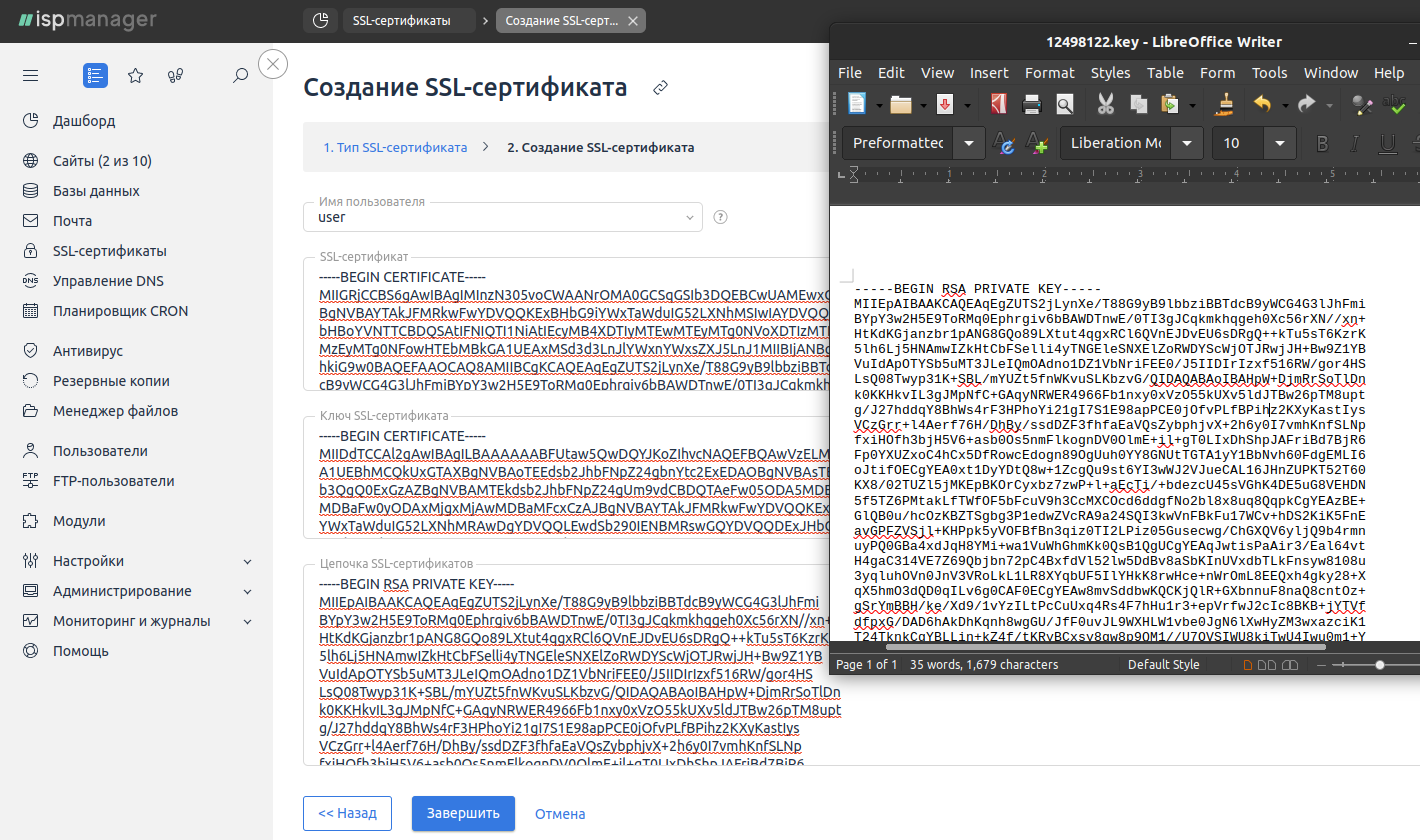This screenshot has height=840, width=1420.
Task: Open favorites star in ispmanager sidebar
Action: [136, 75]
